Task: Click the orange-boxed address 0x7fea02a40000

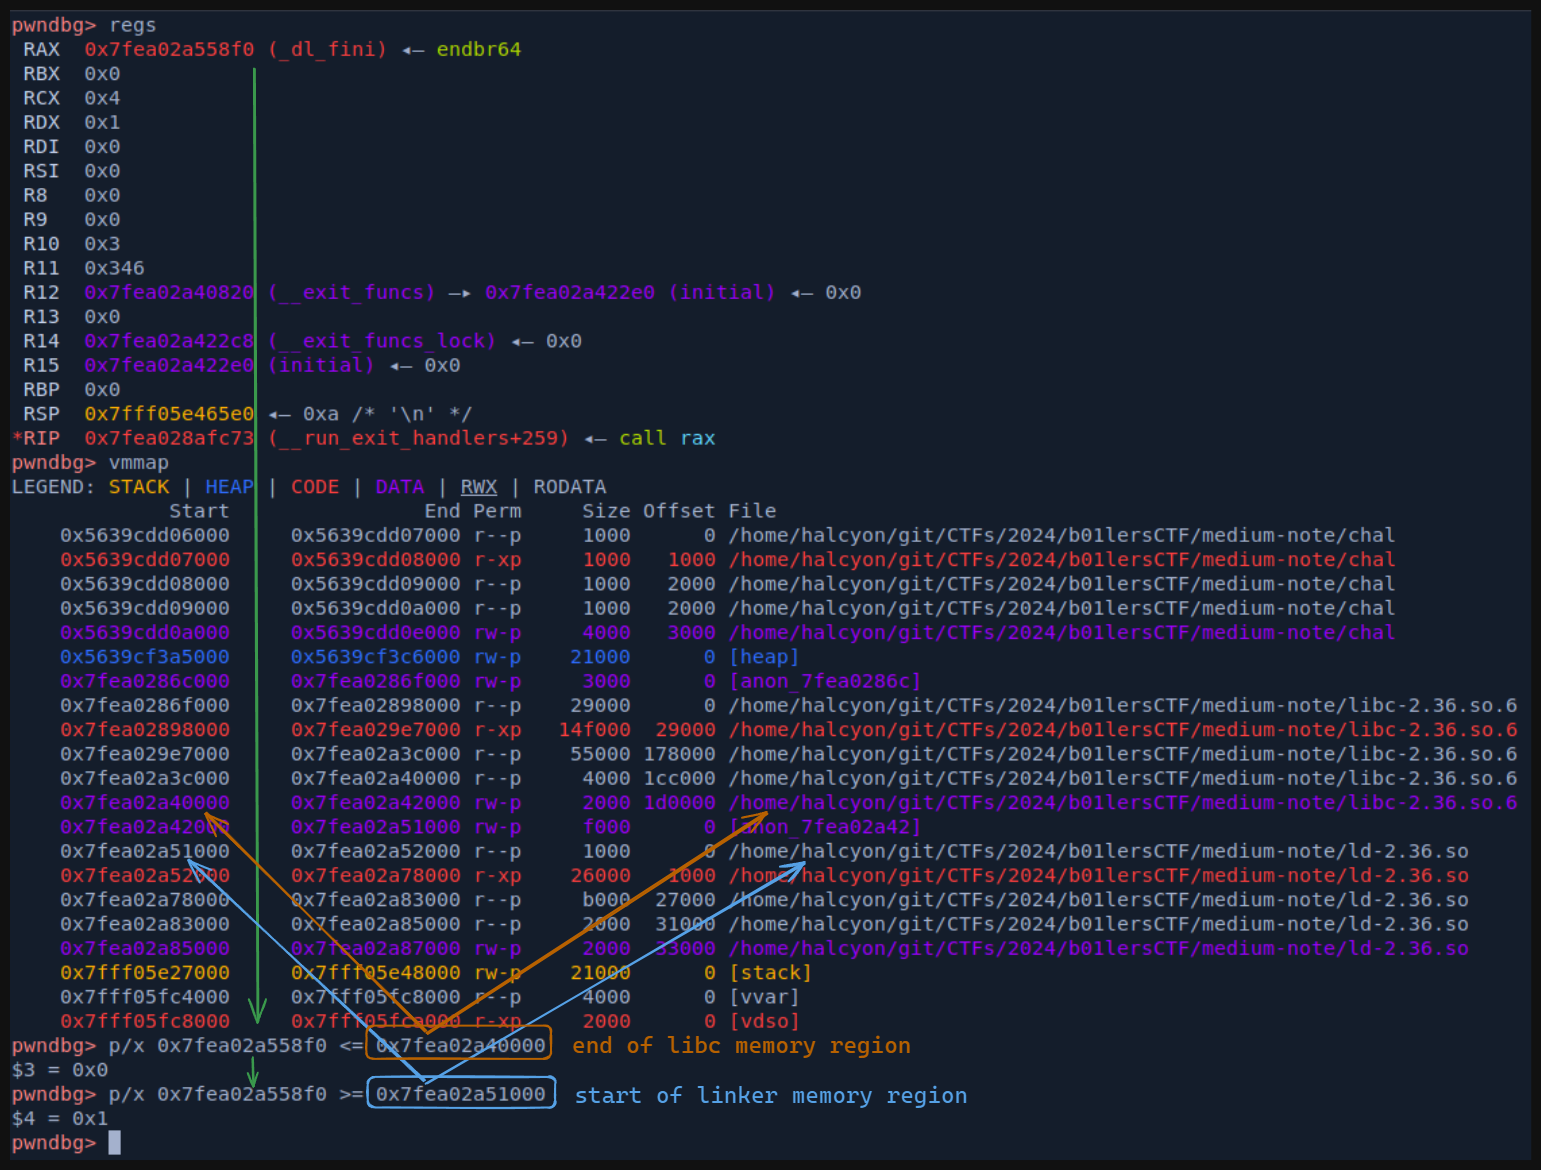Action: (460, 1045)
